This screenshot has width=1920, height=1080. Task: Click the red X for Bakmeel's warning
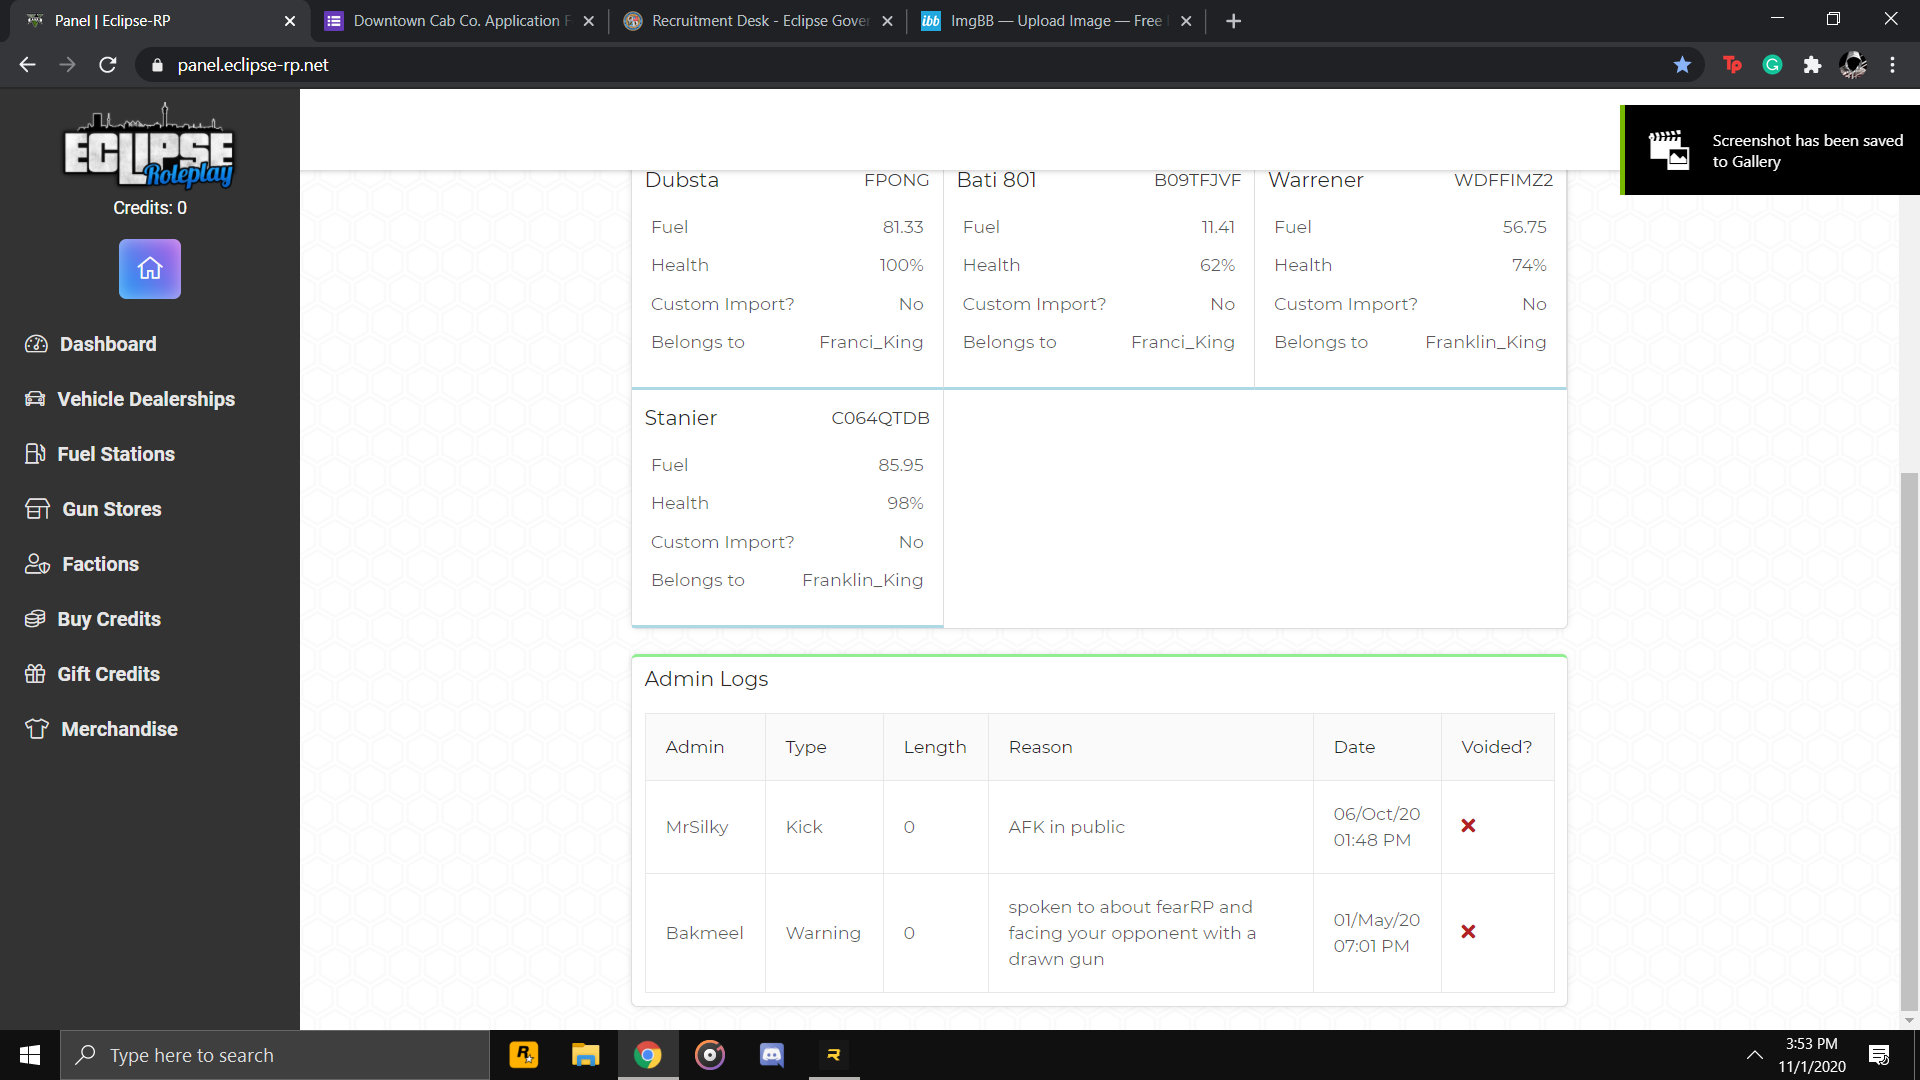click(1468, 932)
